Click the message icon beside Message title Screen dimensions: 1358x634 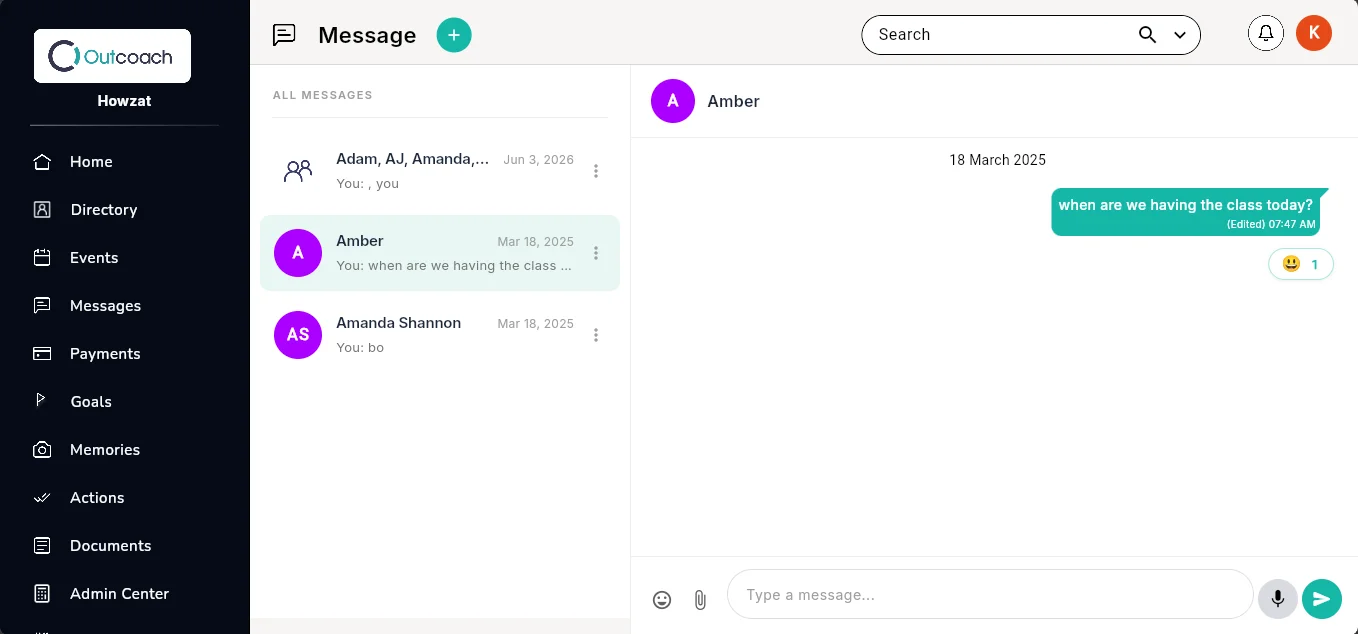pyautogui.click(x=284, y=35)
